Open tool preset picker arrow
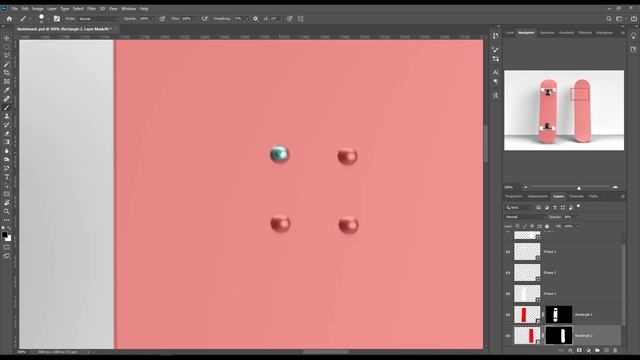 tap(30, 19)
